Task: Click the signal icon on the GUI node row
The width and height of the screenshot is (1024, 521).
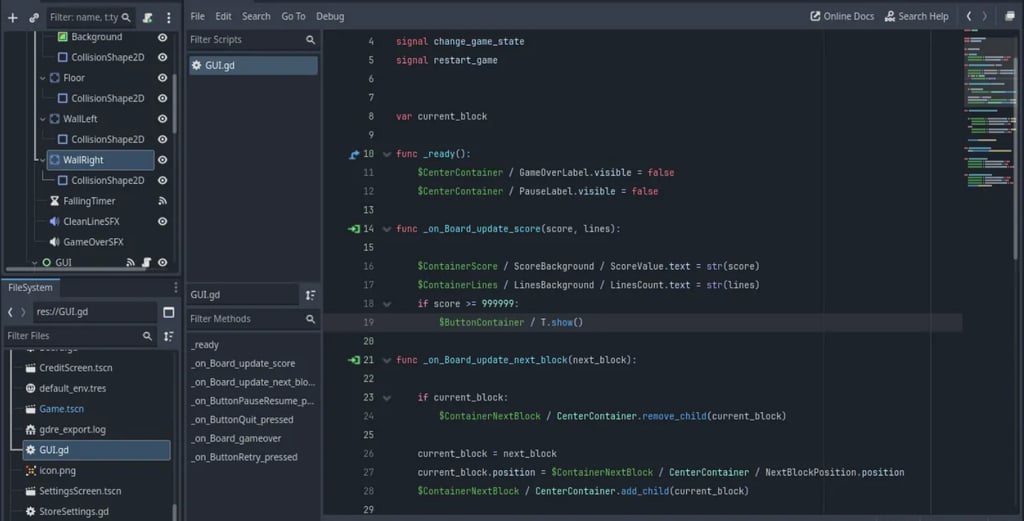Action: point(131,262)
